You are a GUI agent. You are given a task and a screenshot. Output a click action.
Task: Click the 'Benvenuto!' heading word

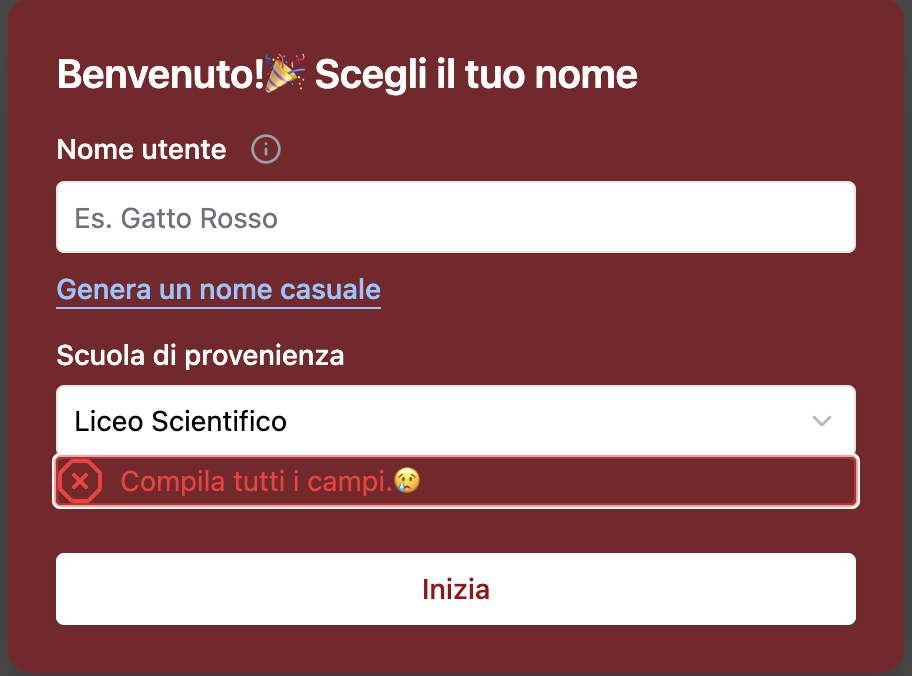coord(160,75)
